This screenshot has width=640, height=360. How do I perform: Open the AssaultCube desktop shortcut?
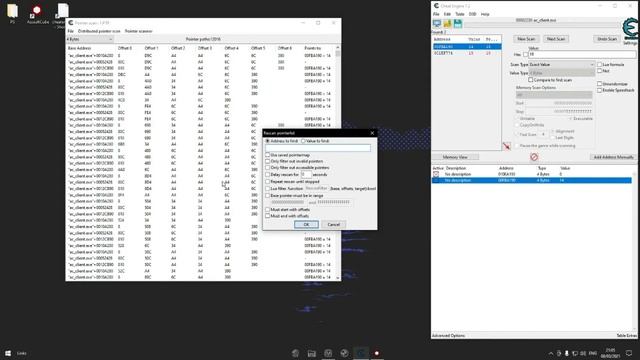[38, 14]
